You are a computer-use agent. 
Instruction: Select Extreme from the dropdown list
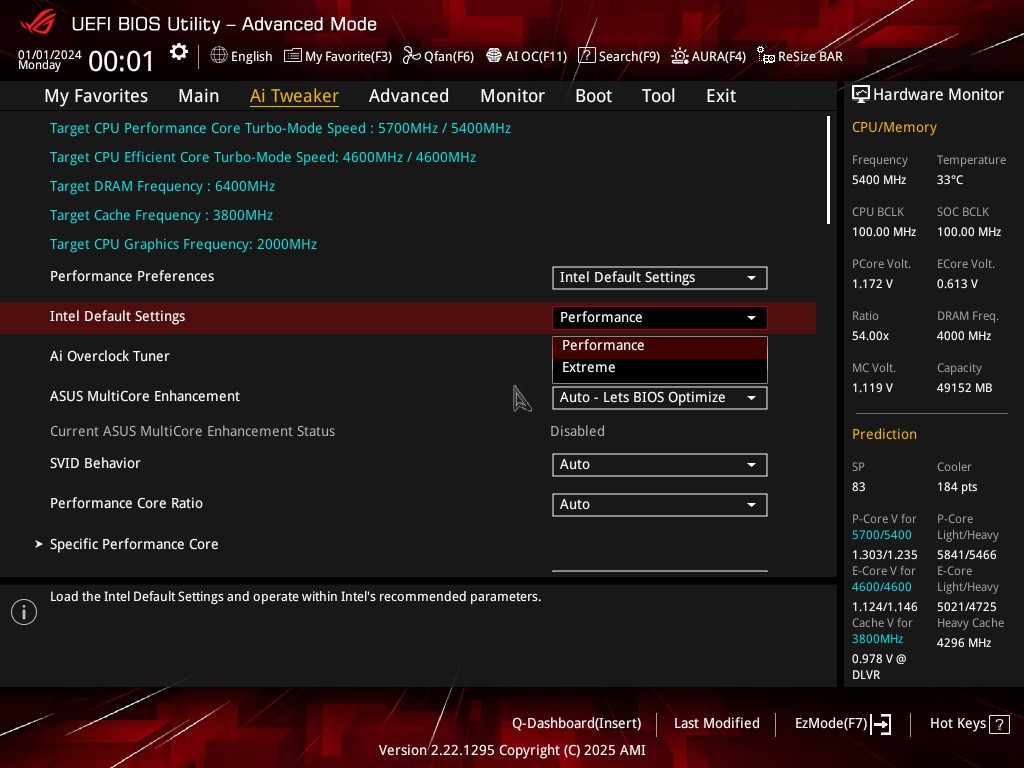coord(589,368)
